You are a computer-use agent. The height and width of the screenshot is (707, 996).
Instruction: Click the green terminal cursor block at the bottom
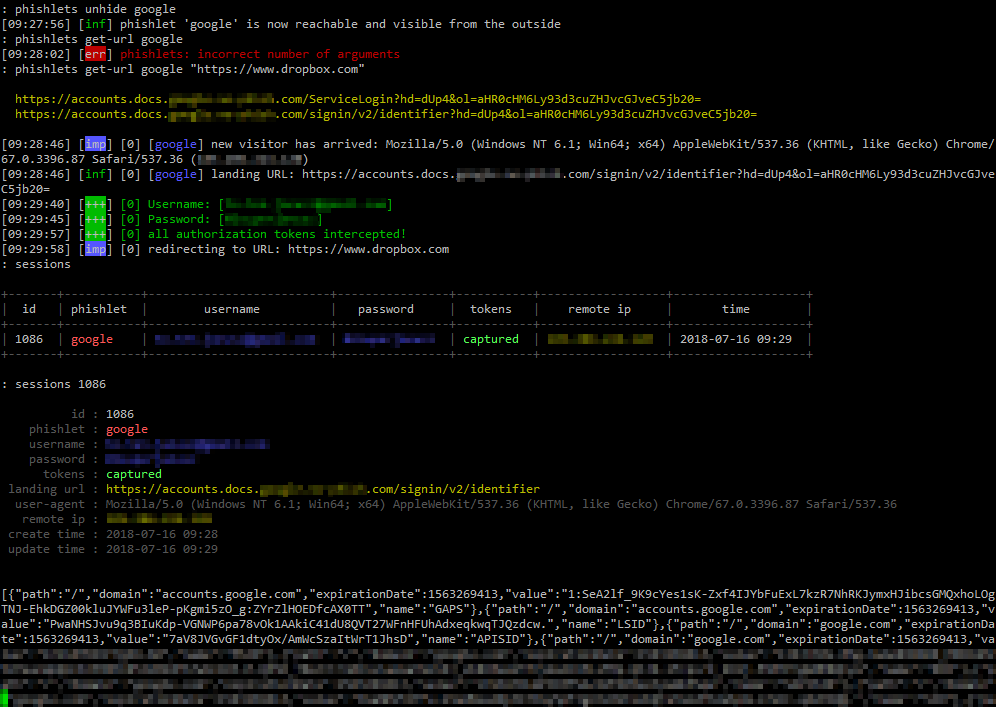[x=4, y=696]
